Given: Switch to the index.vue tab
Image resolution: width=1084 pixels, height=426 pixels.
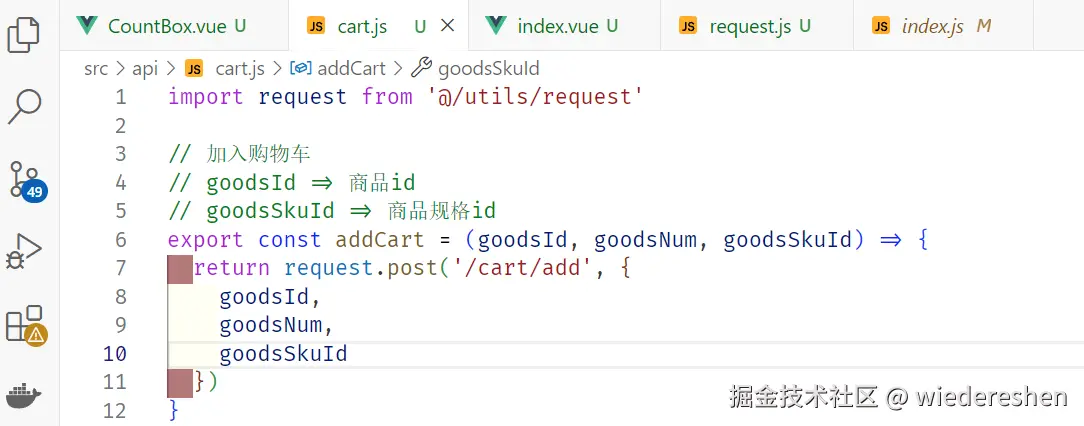Looking at the screenshot, I should 567,26.
